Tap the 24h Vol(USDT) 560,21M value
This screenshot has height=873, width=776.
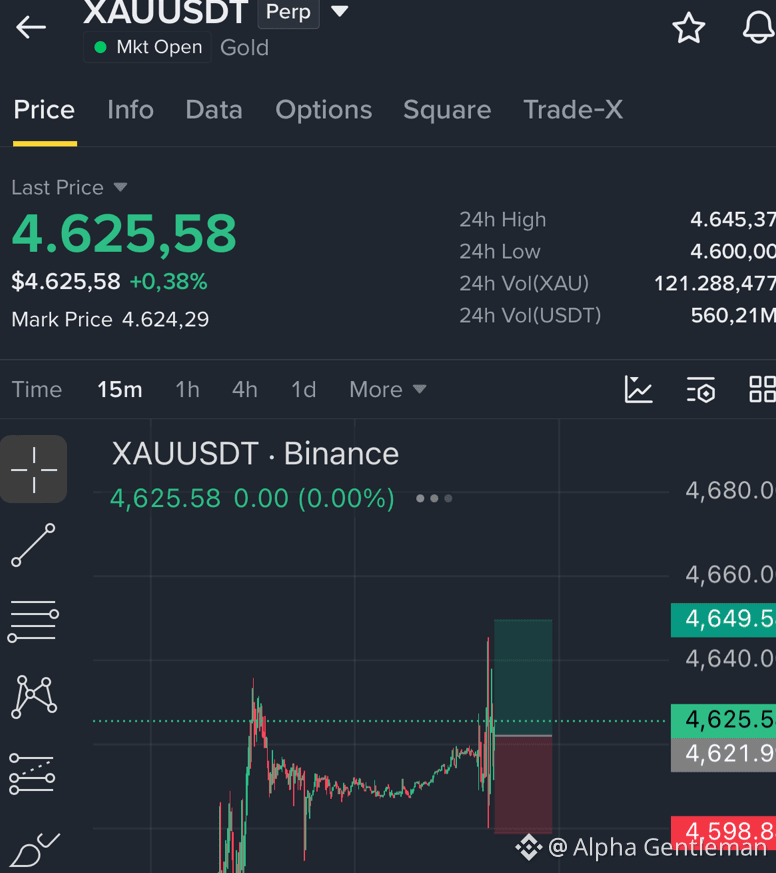coord(733,316)
